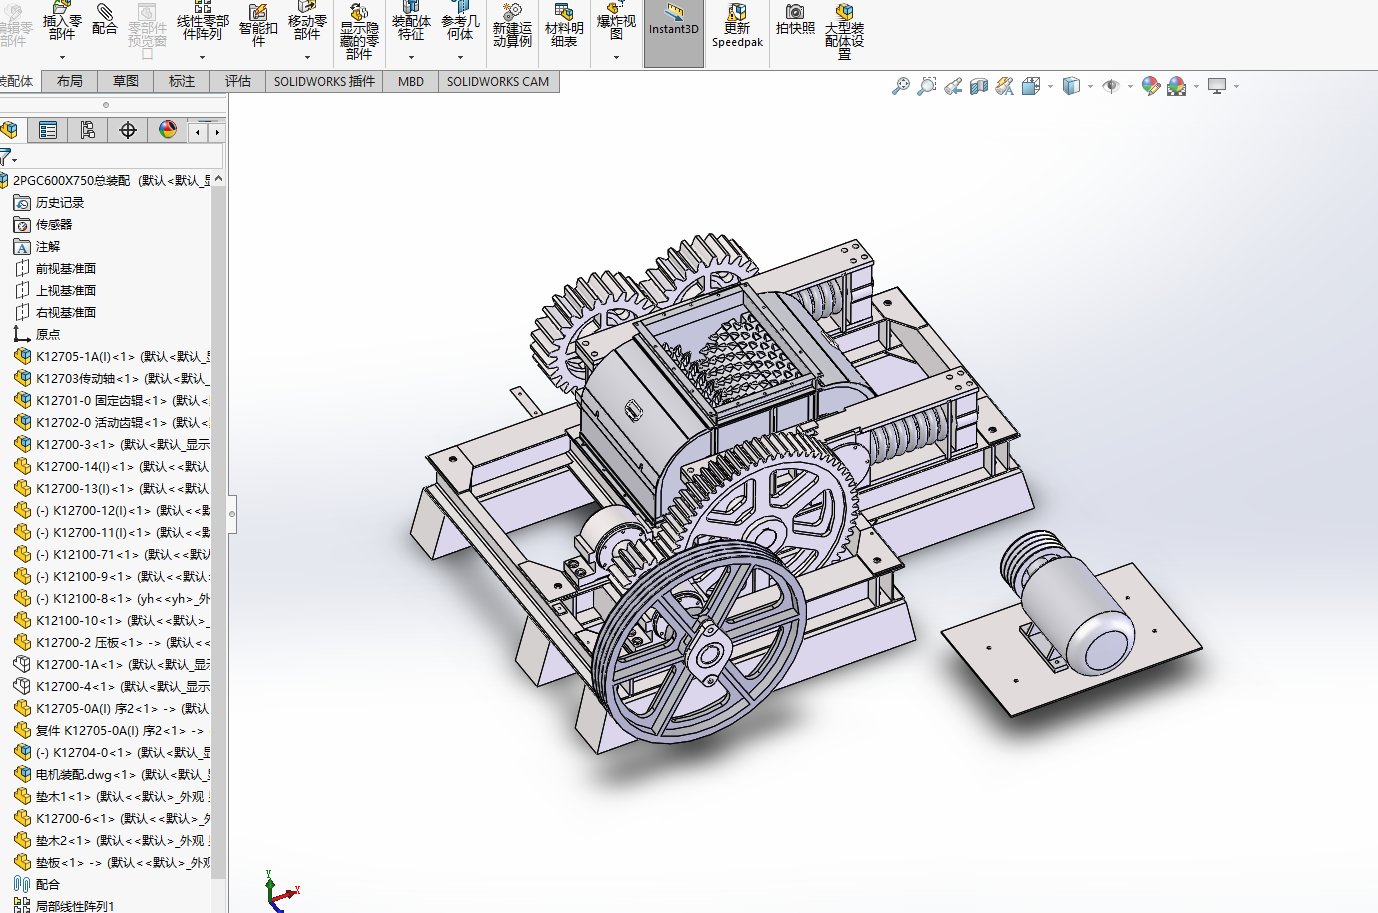Image resolution: width=1378 pixels, height=913 pixels.
Task: Click Edit Appearance color ball icon
Action: click(1151, 86)
